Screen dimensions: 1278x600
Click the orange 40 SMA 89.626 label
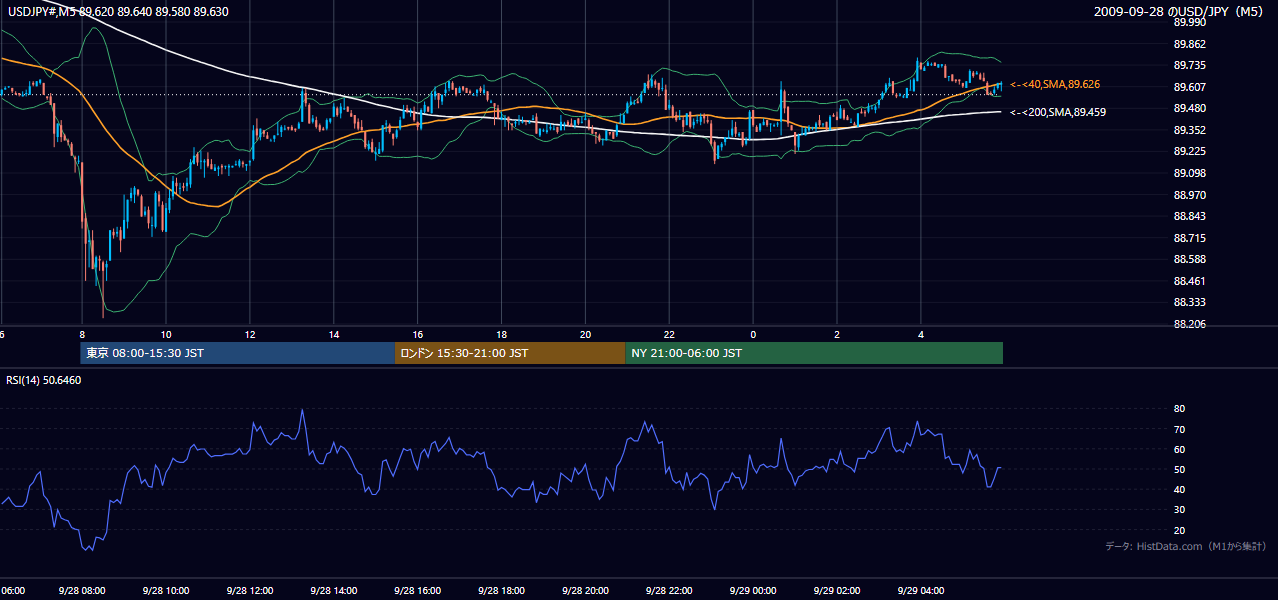[1055, 85]
